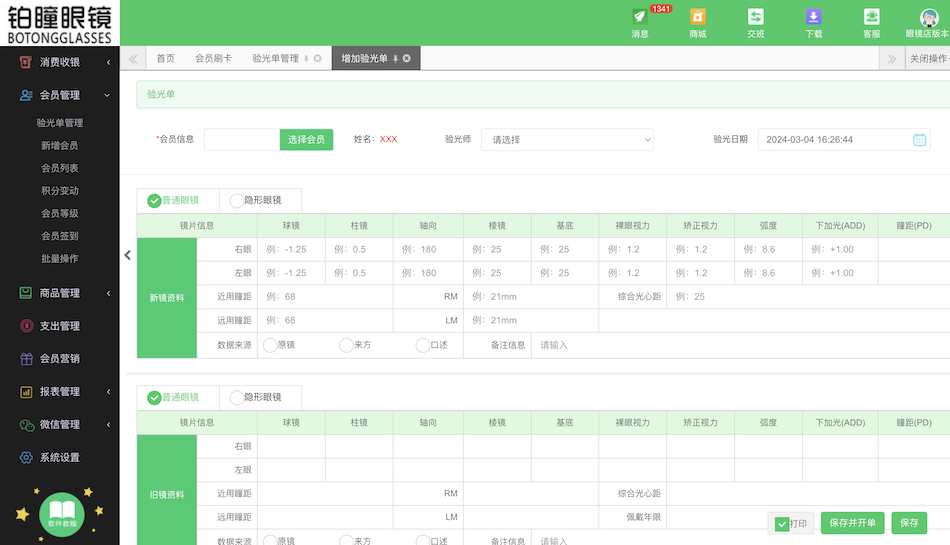Select 来方 radio in 新镜资料 section
The image size is (950, 545).
pos(346,345)
